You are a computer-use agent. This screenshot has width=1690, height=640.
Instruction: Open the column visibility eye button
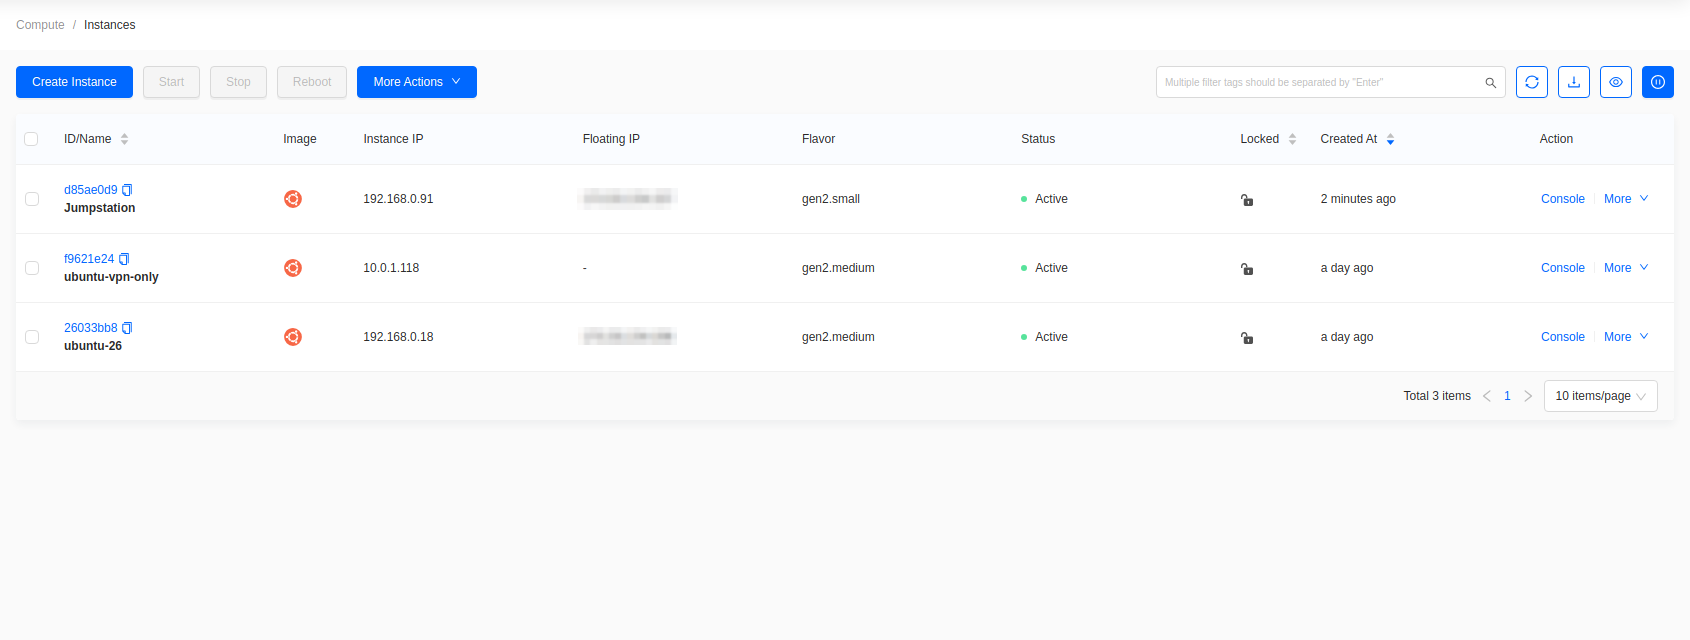pyautogui.click(x=1616, y=82)
